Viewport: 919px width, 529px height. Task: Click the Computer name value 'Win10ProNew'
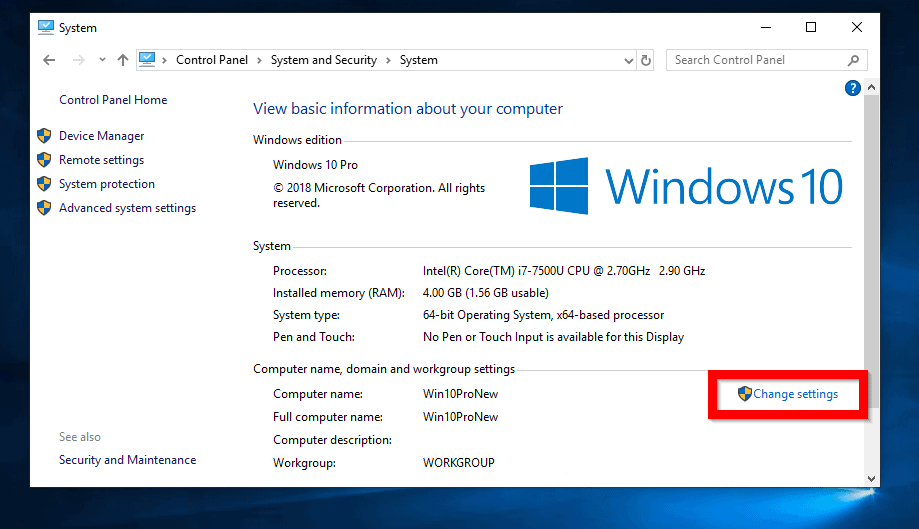click(461, 394)
